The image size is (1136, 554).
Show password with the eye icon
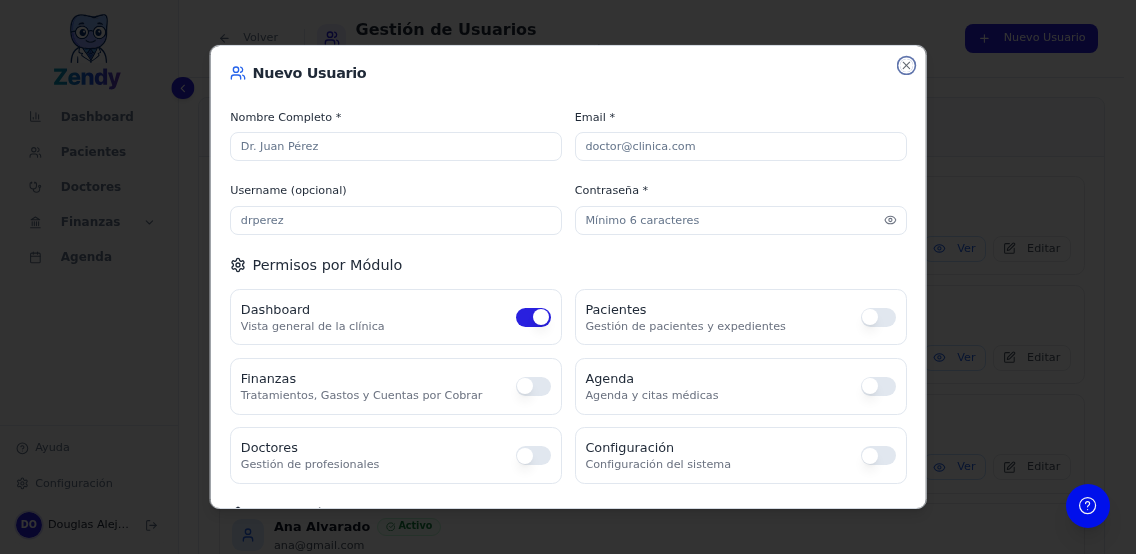(x=890, y=220)
